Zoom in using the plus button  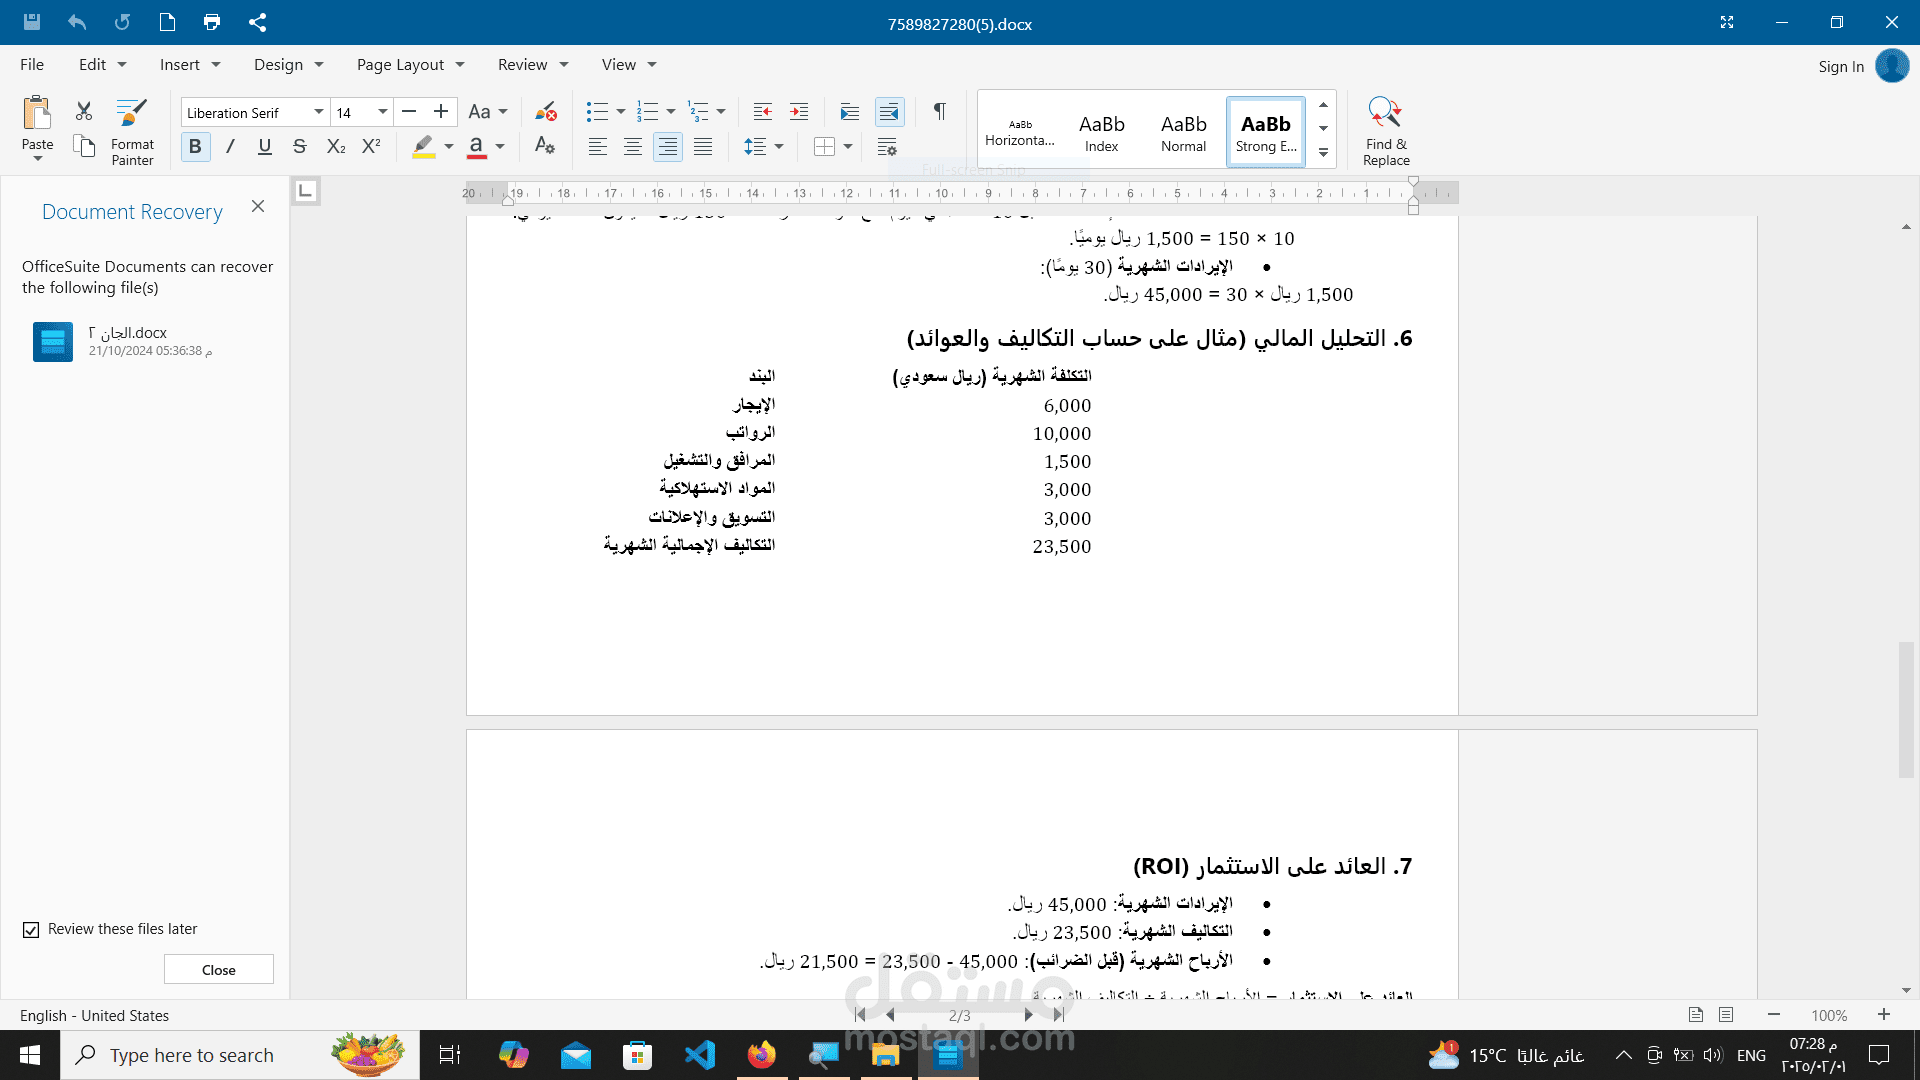click(1884, 1014)
